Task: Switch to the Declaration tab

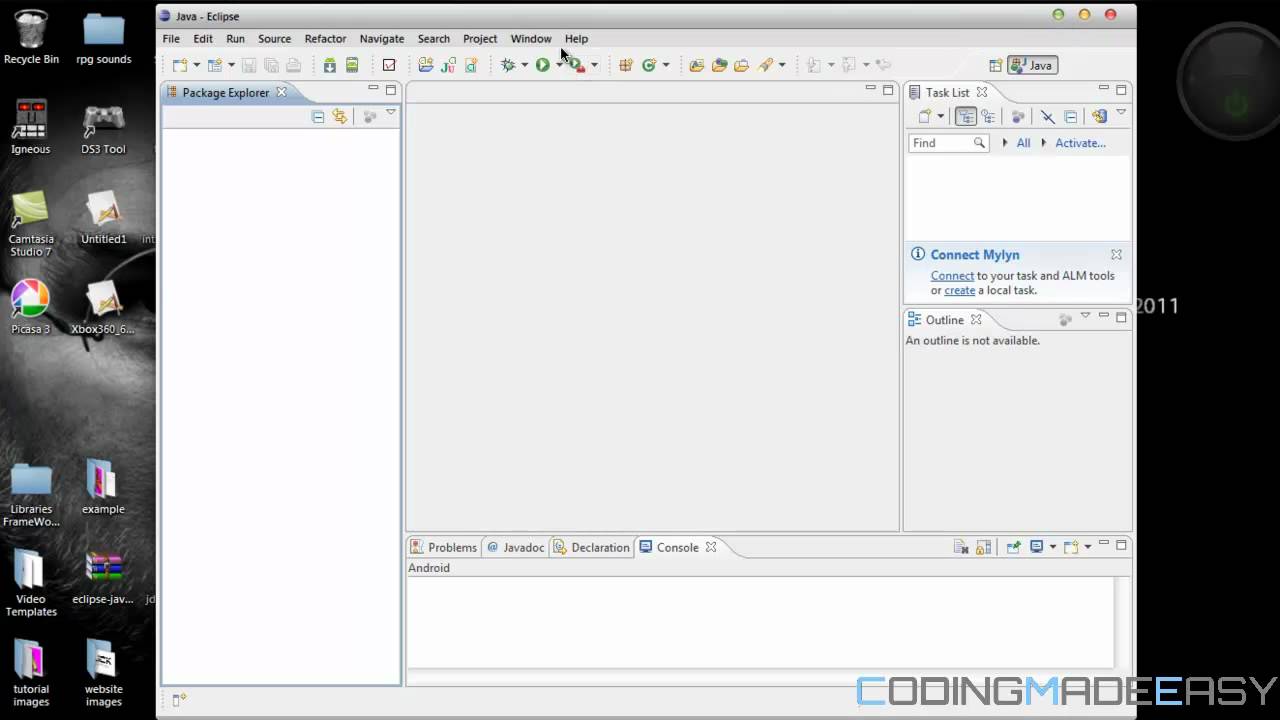Action: pos(591,548)
